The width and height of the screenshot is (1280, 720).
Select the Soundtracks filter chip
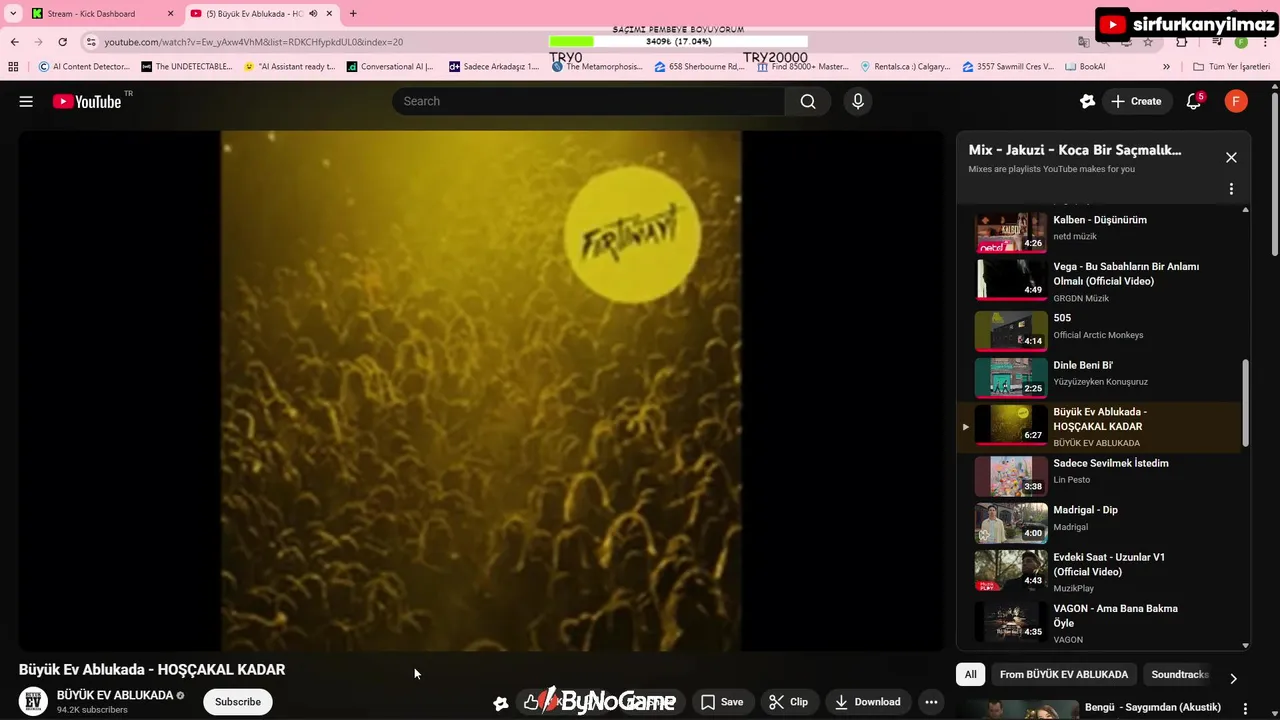1180,675
